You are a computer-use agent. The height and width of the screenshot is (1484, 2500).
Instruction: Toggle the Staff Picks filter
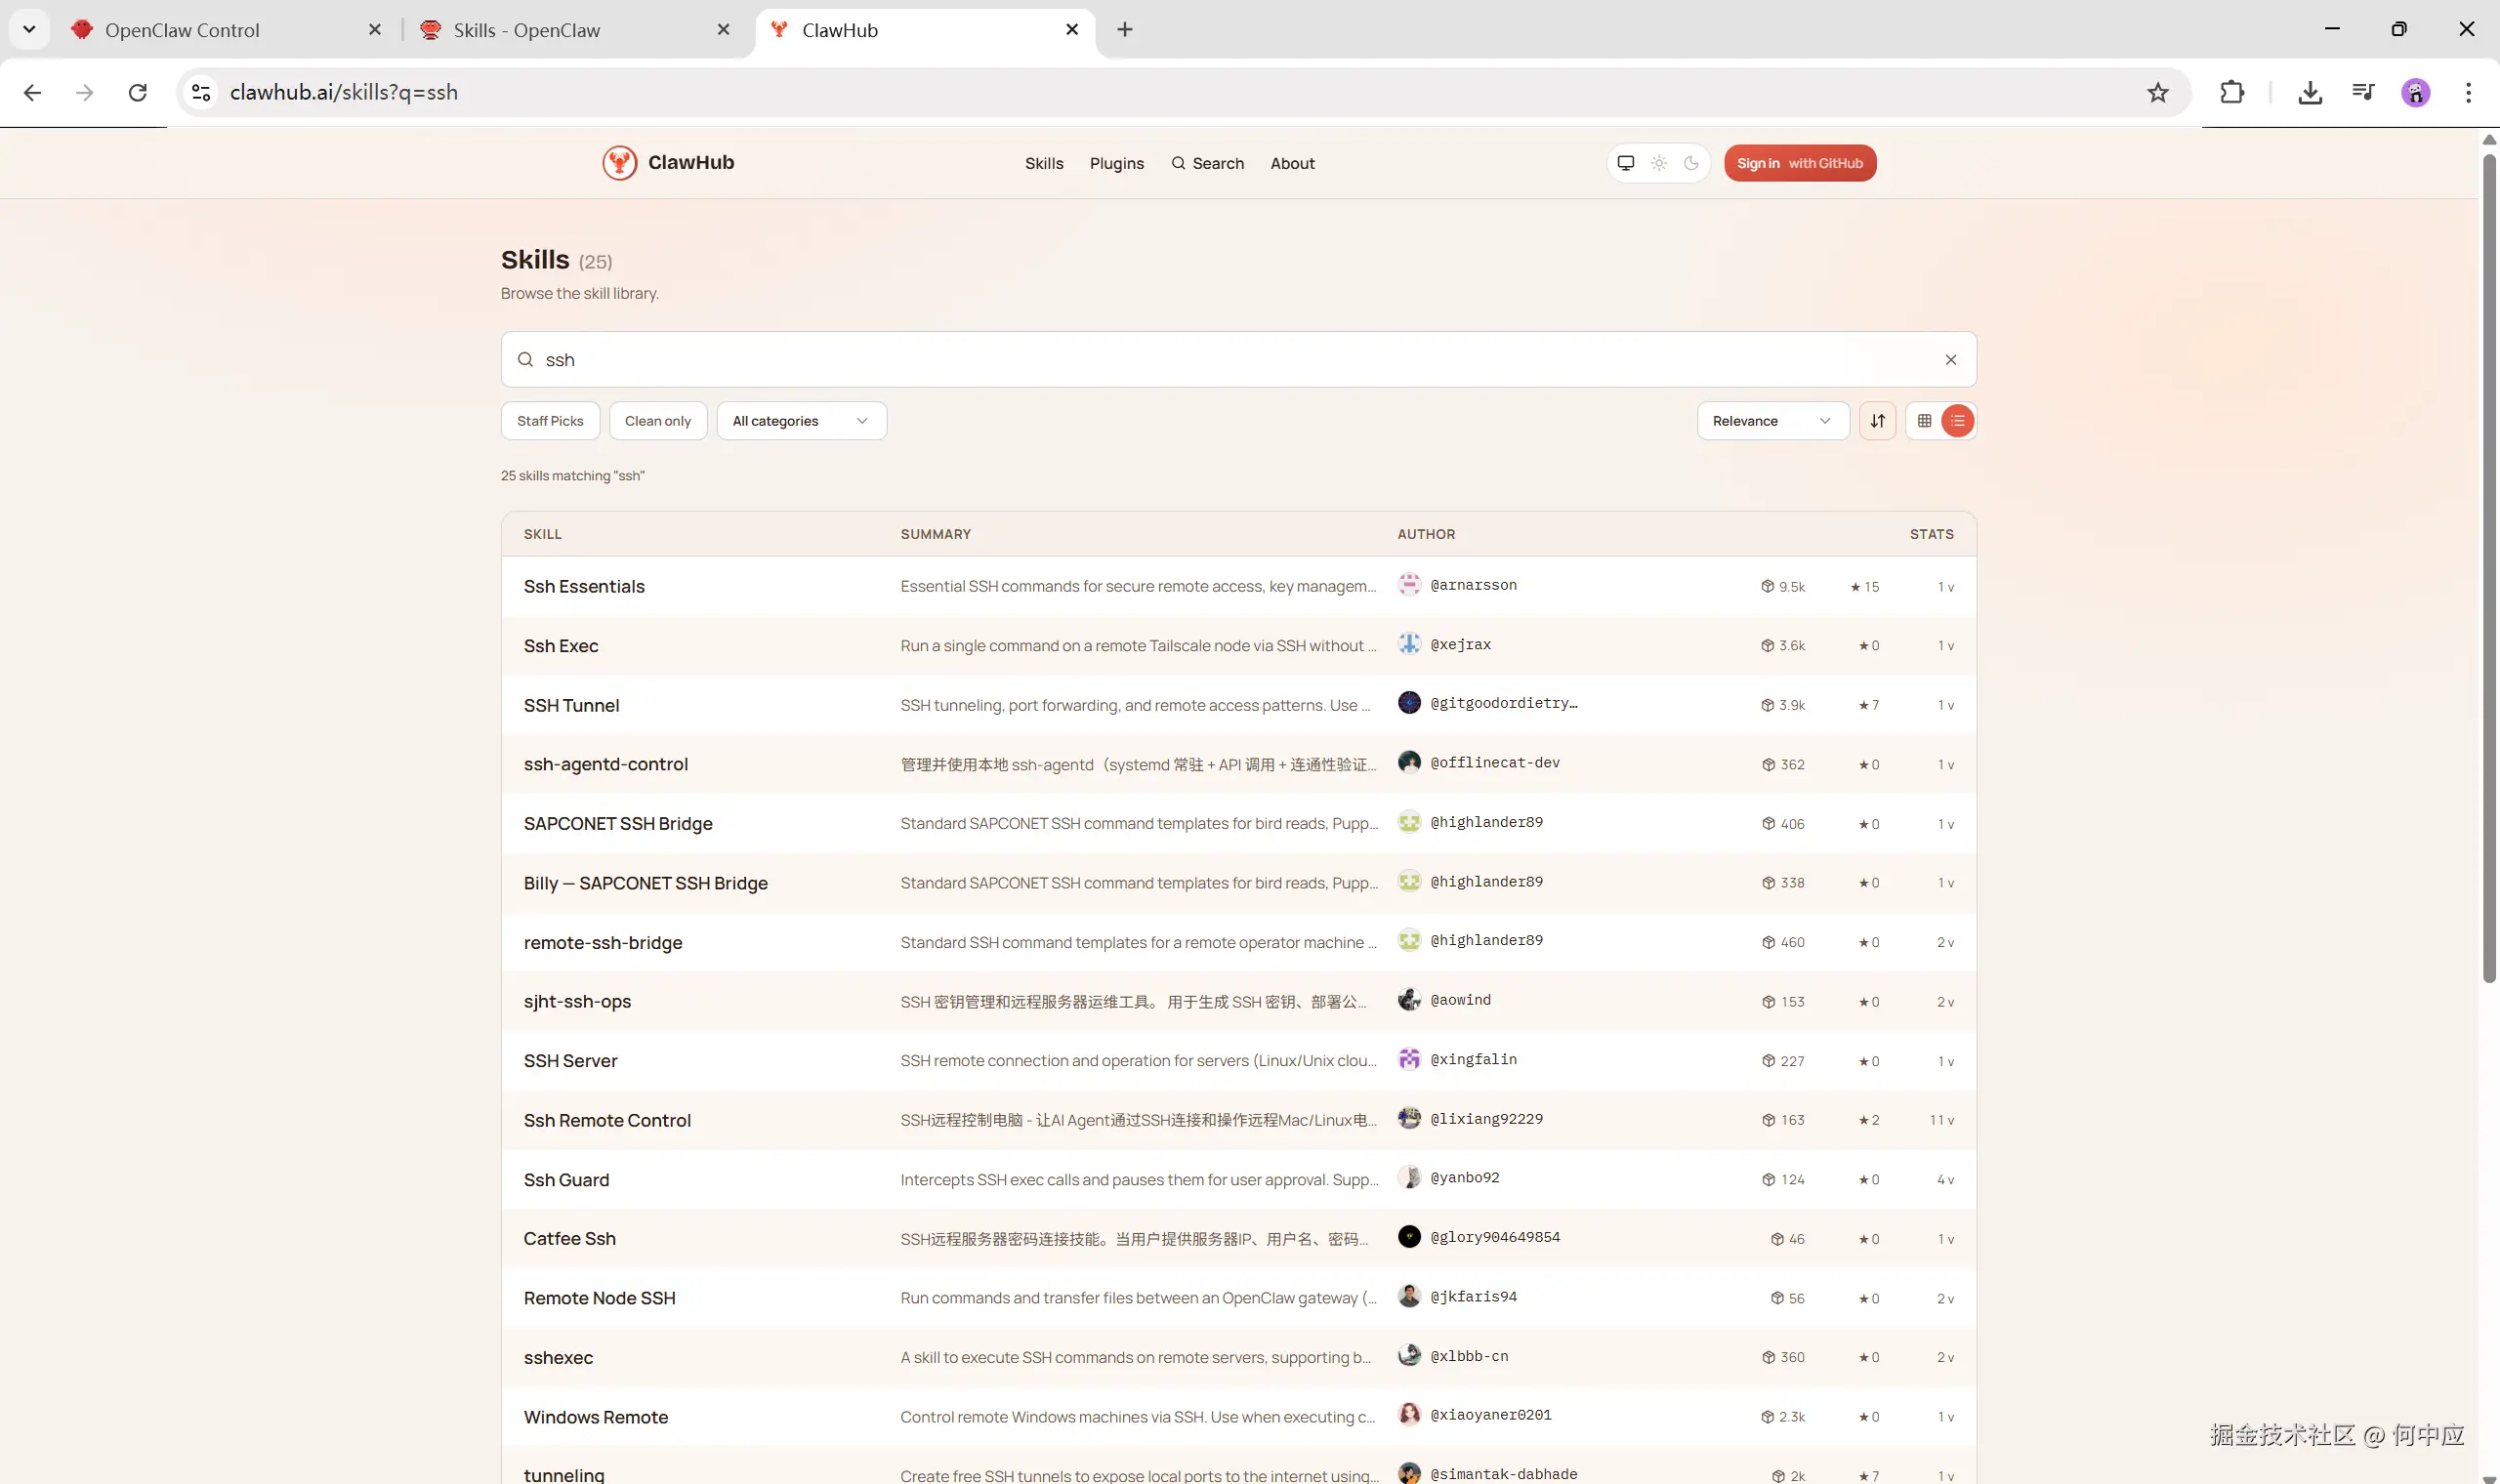tap(550, 421)
